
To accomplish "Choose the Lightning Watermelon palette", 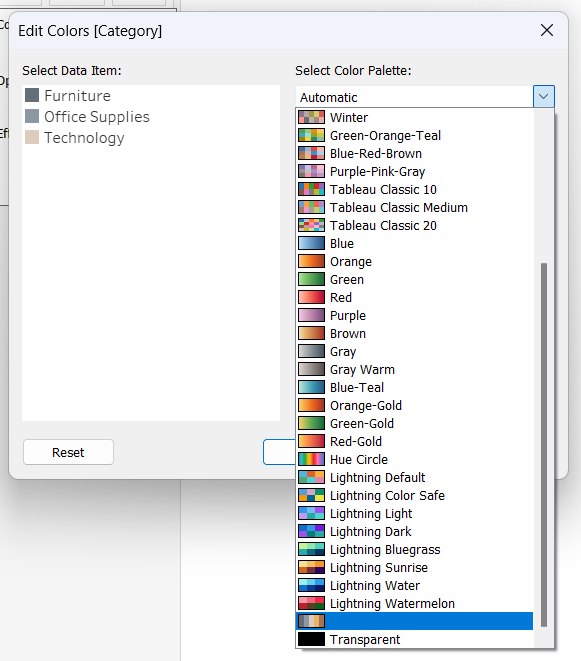I will pyautogui.click(x=414, y=604).
